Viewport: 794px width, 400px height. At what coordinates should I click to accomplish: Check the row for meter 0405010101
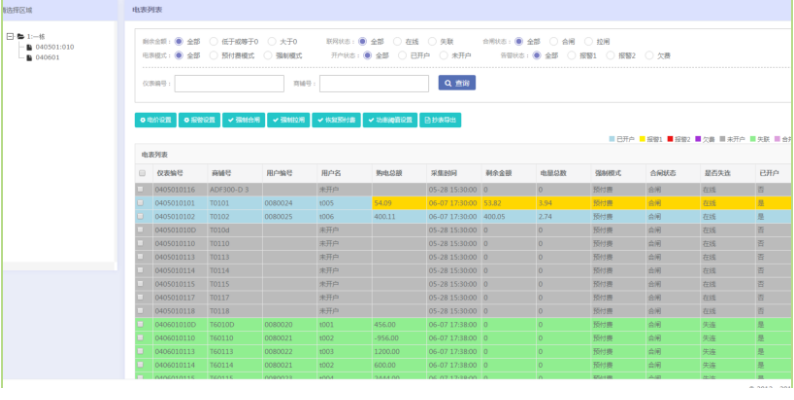pos(141,203)
